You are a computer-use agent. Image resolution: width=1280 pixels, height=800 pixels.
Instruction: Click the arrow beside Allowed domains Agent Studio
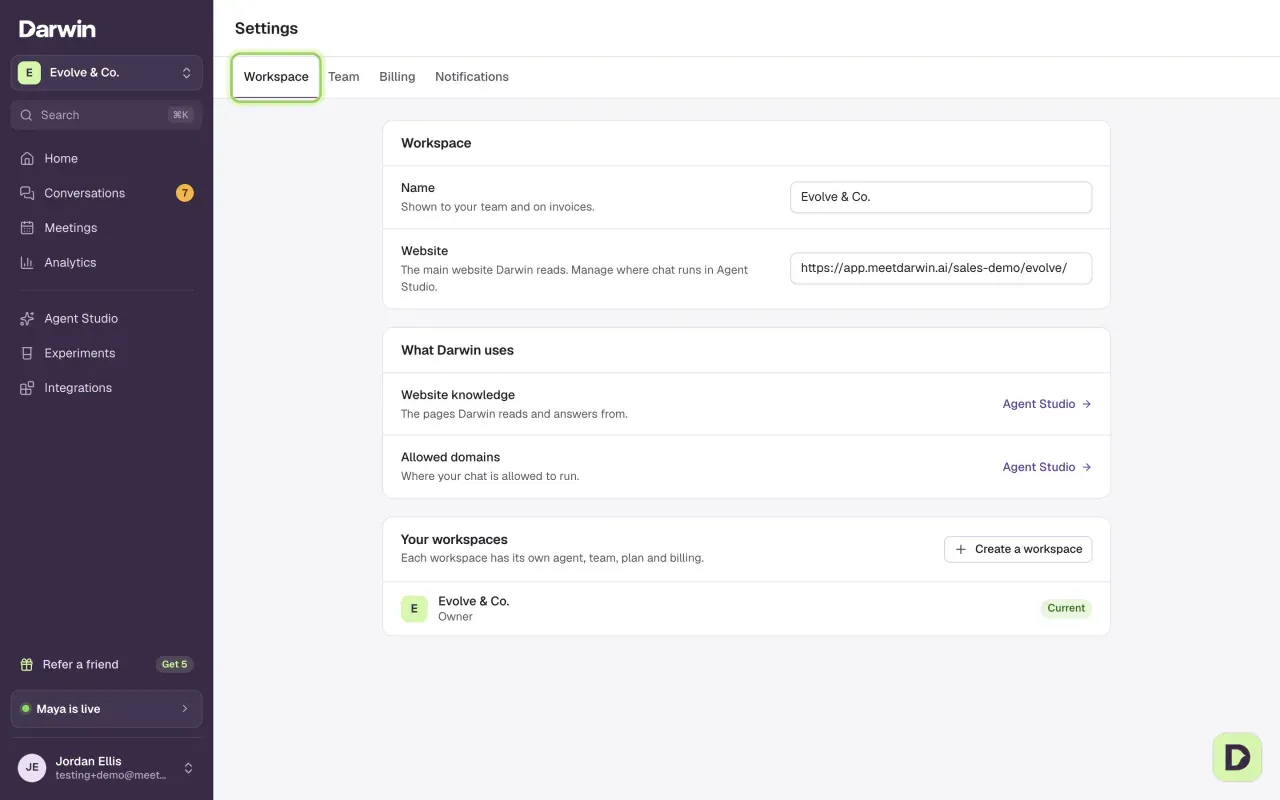1087,467
